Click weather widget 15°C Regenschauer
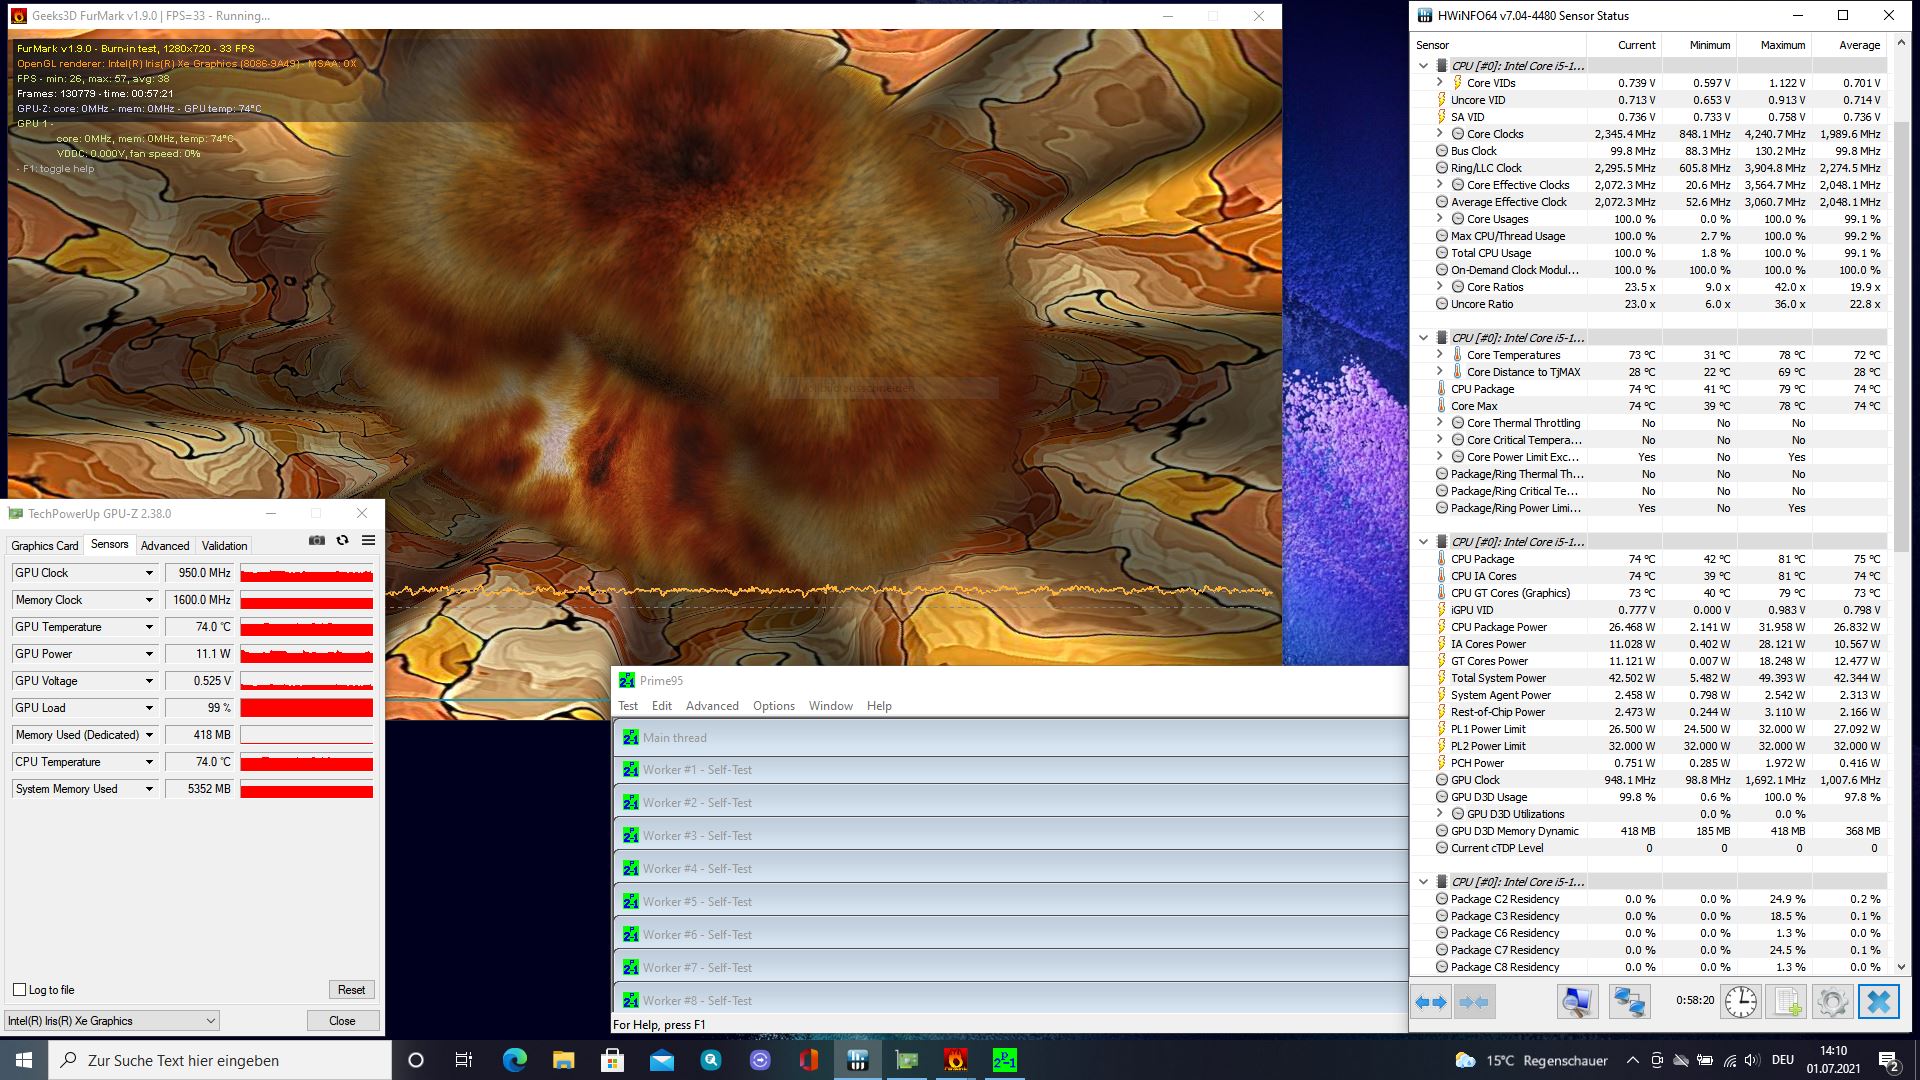 point(1531,1060)
